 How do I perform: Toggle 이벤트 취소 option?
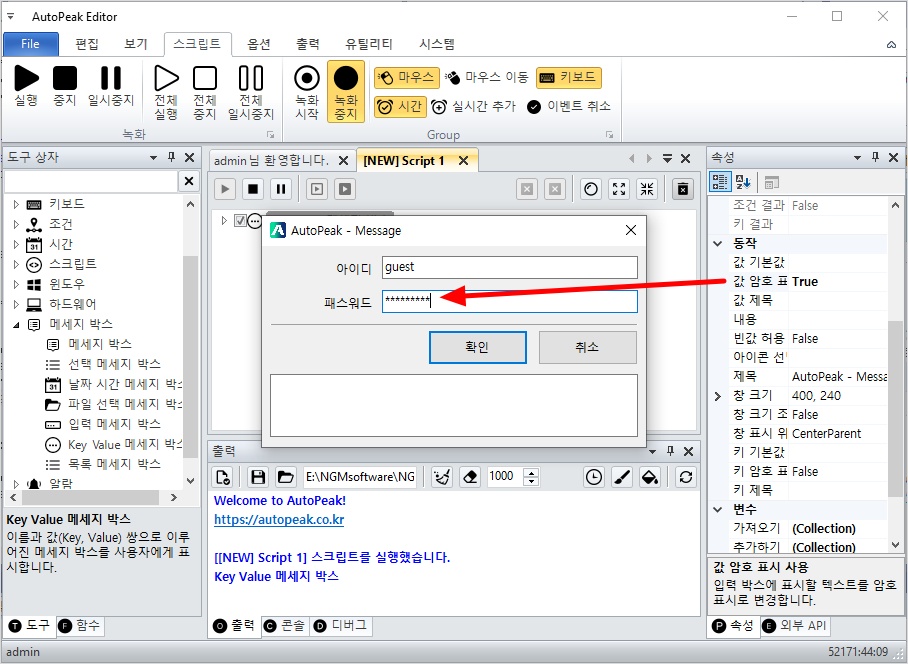coord(569,107)
